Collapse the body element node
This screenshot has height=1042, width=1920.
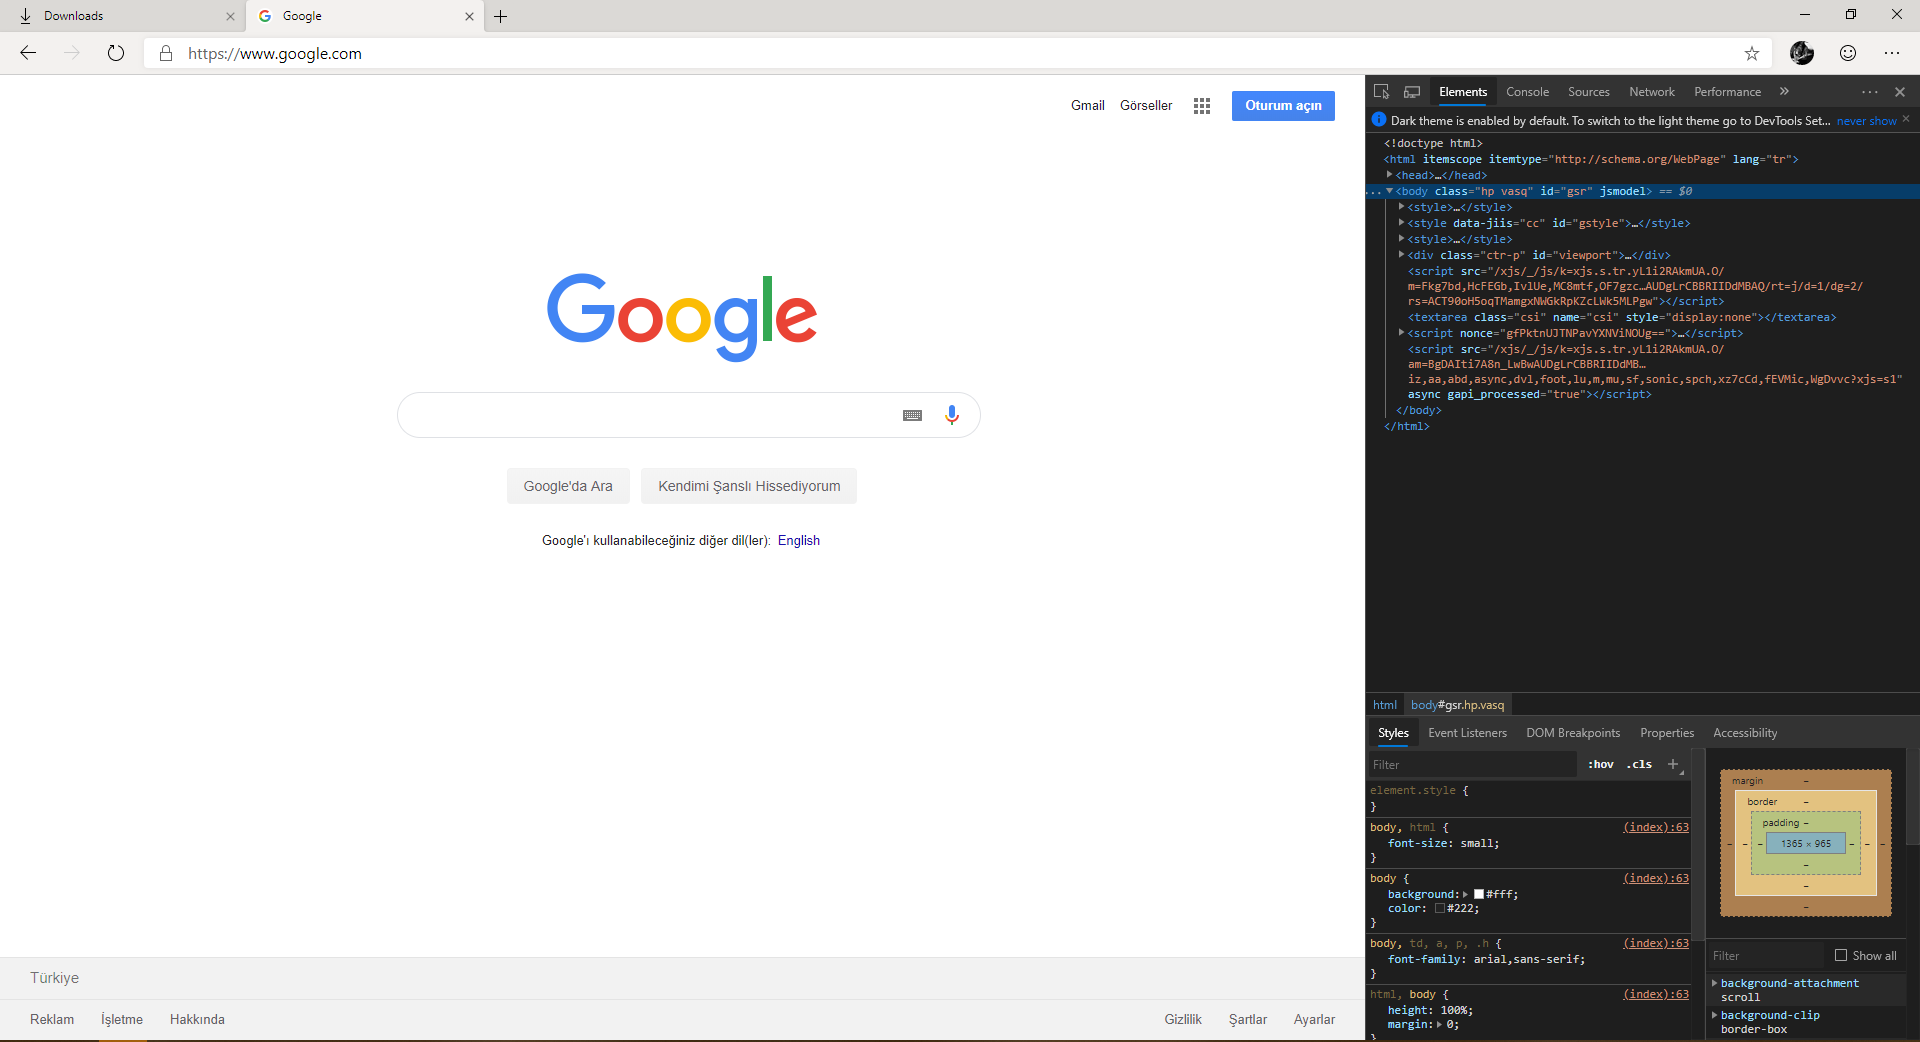pos(1389,191)
